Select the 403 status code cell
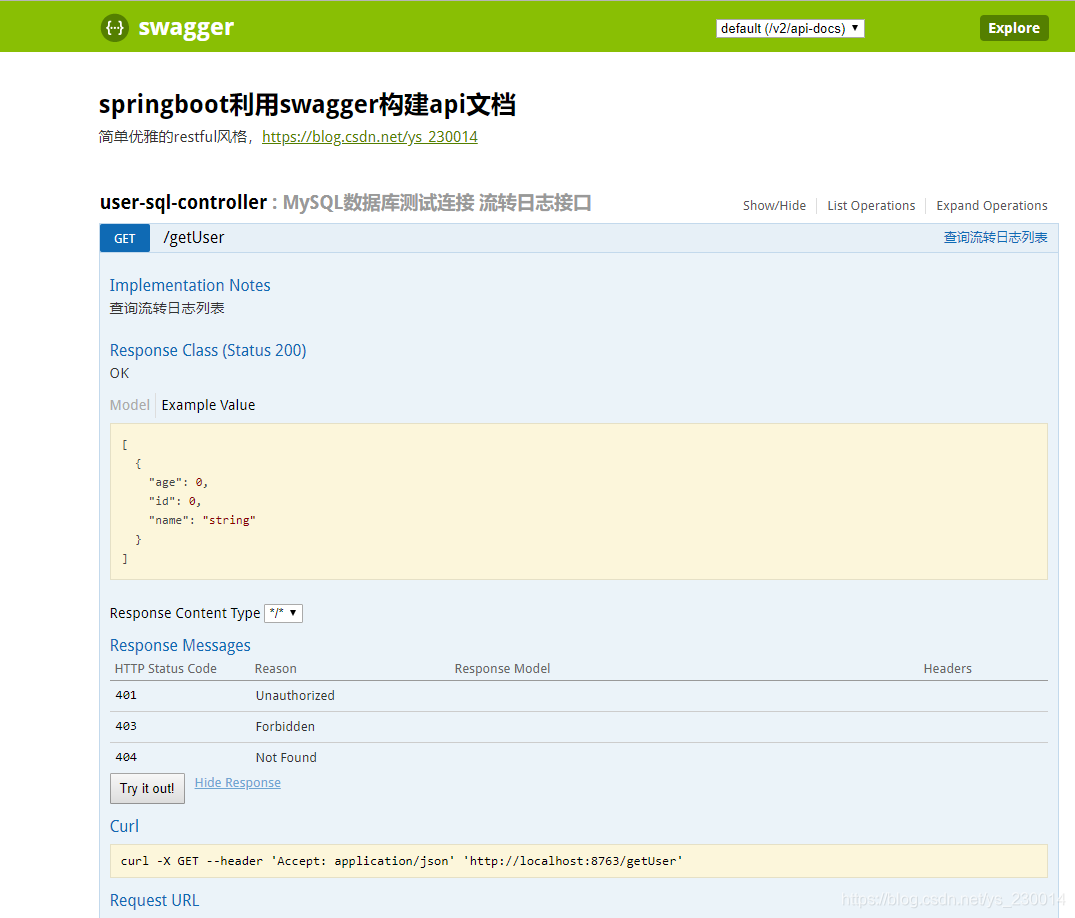This screenshot has height=918, width=1075. tap(126, 726)
